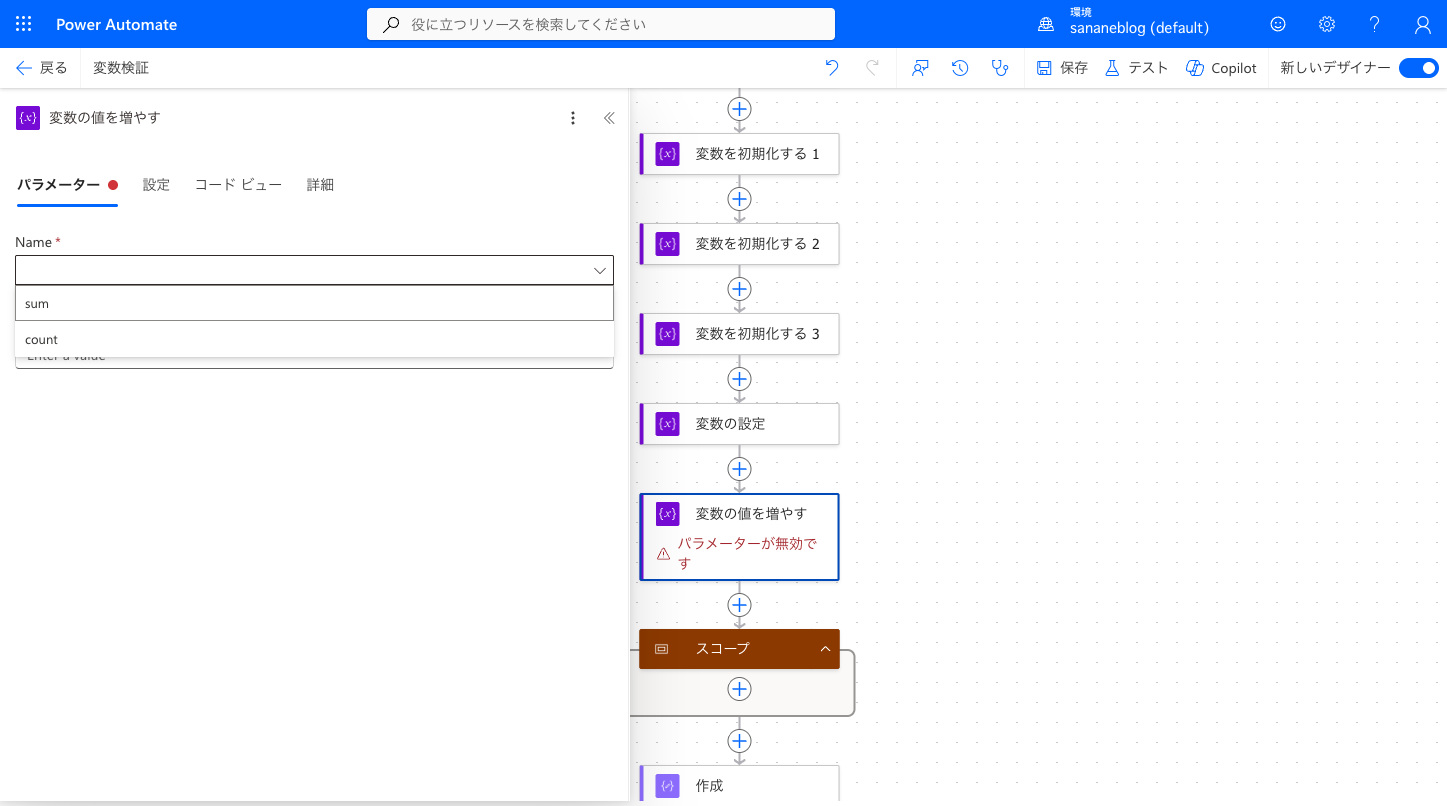Open the comments icon in toolbar
The width and height of the screenshot is (1447, 806).
click(x=921, y=68)
